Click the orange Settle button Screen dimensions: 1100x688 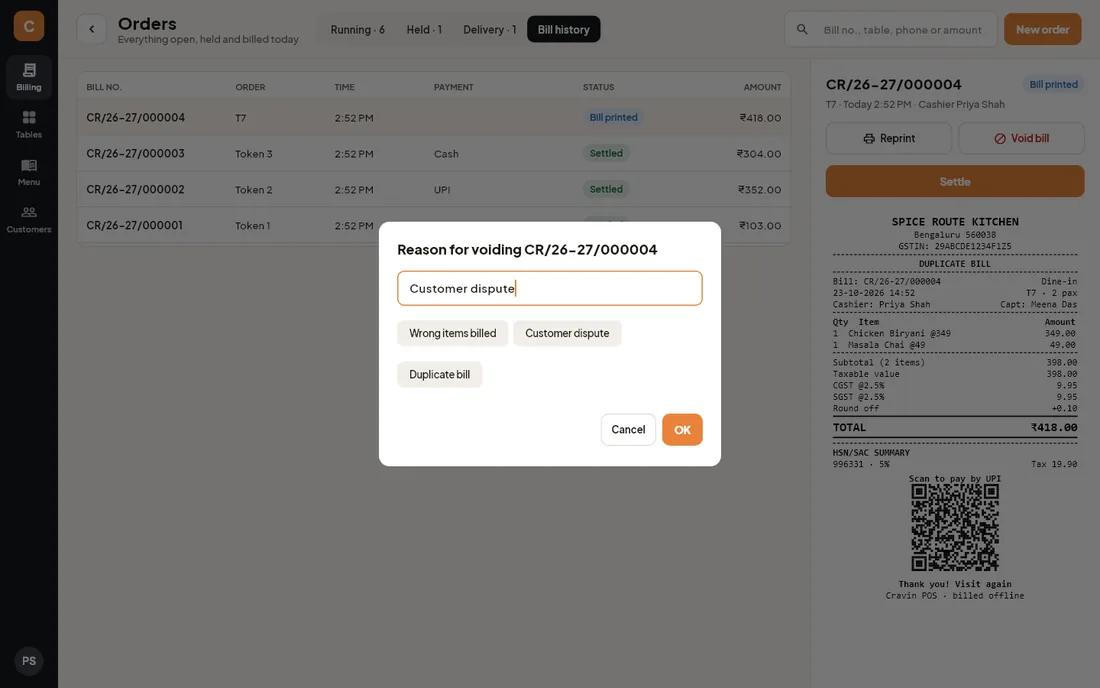[x=955, y=182]
